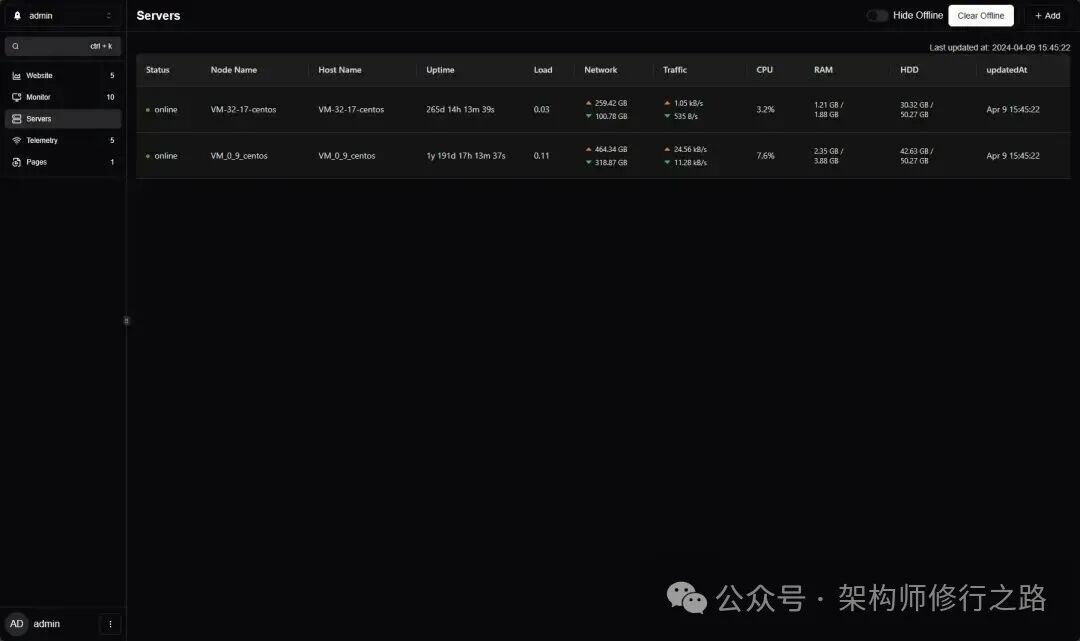Click the Clear Offline button

click(x=980, y=15)
